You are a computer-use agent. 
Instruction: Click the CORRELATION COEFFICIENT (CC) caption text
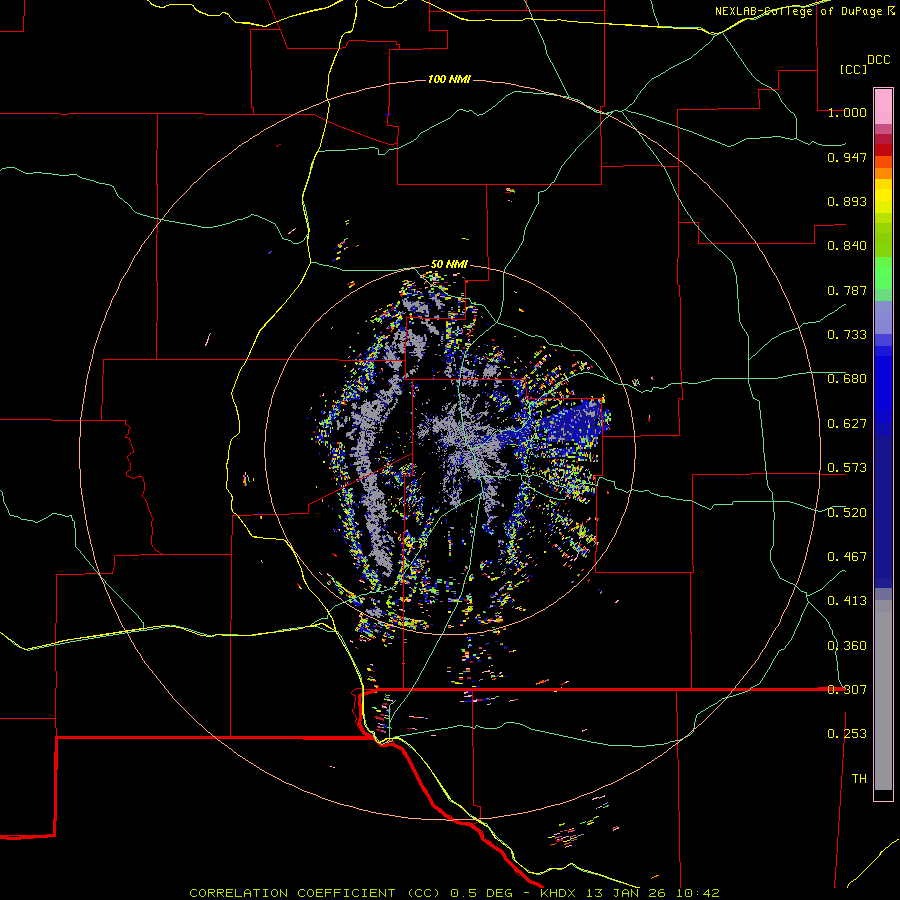314,893
